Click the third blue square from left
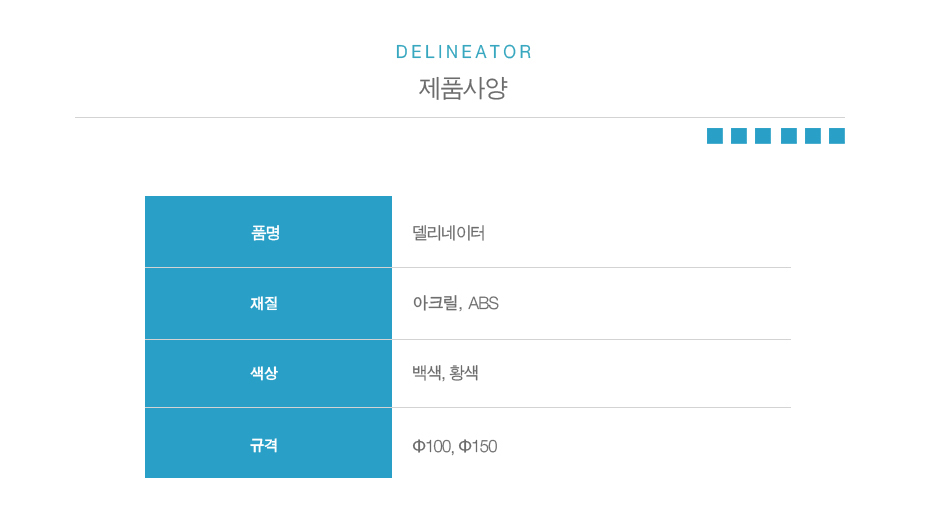 (763, 136)
